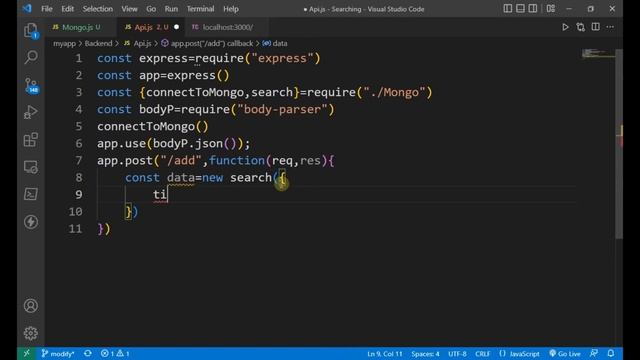Click the VS Code logo in title bar
Screen dimensions: 640x360
pyautogui.click(x=27, y=9)
